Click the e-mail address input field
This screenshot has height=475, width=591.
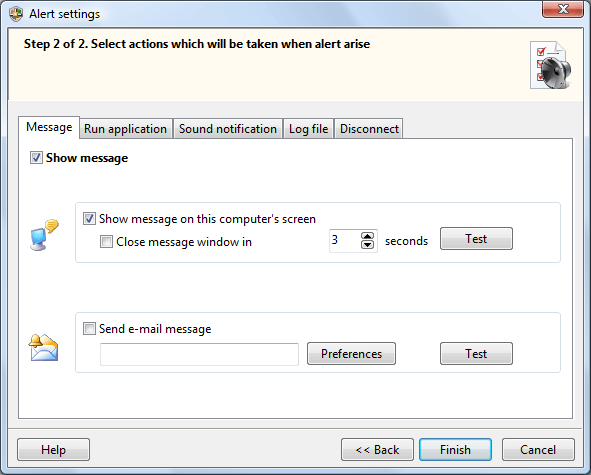pos(199,354)
